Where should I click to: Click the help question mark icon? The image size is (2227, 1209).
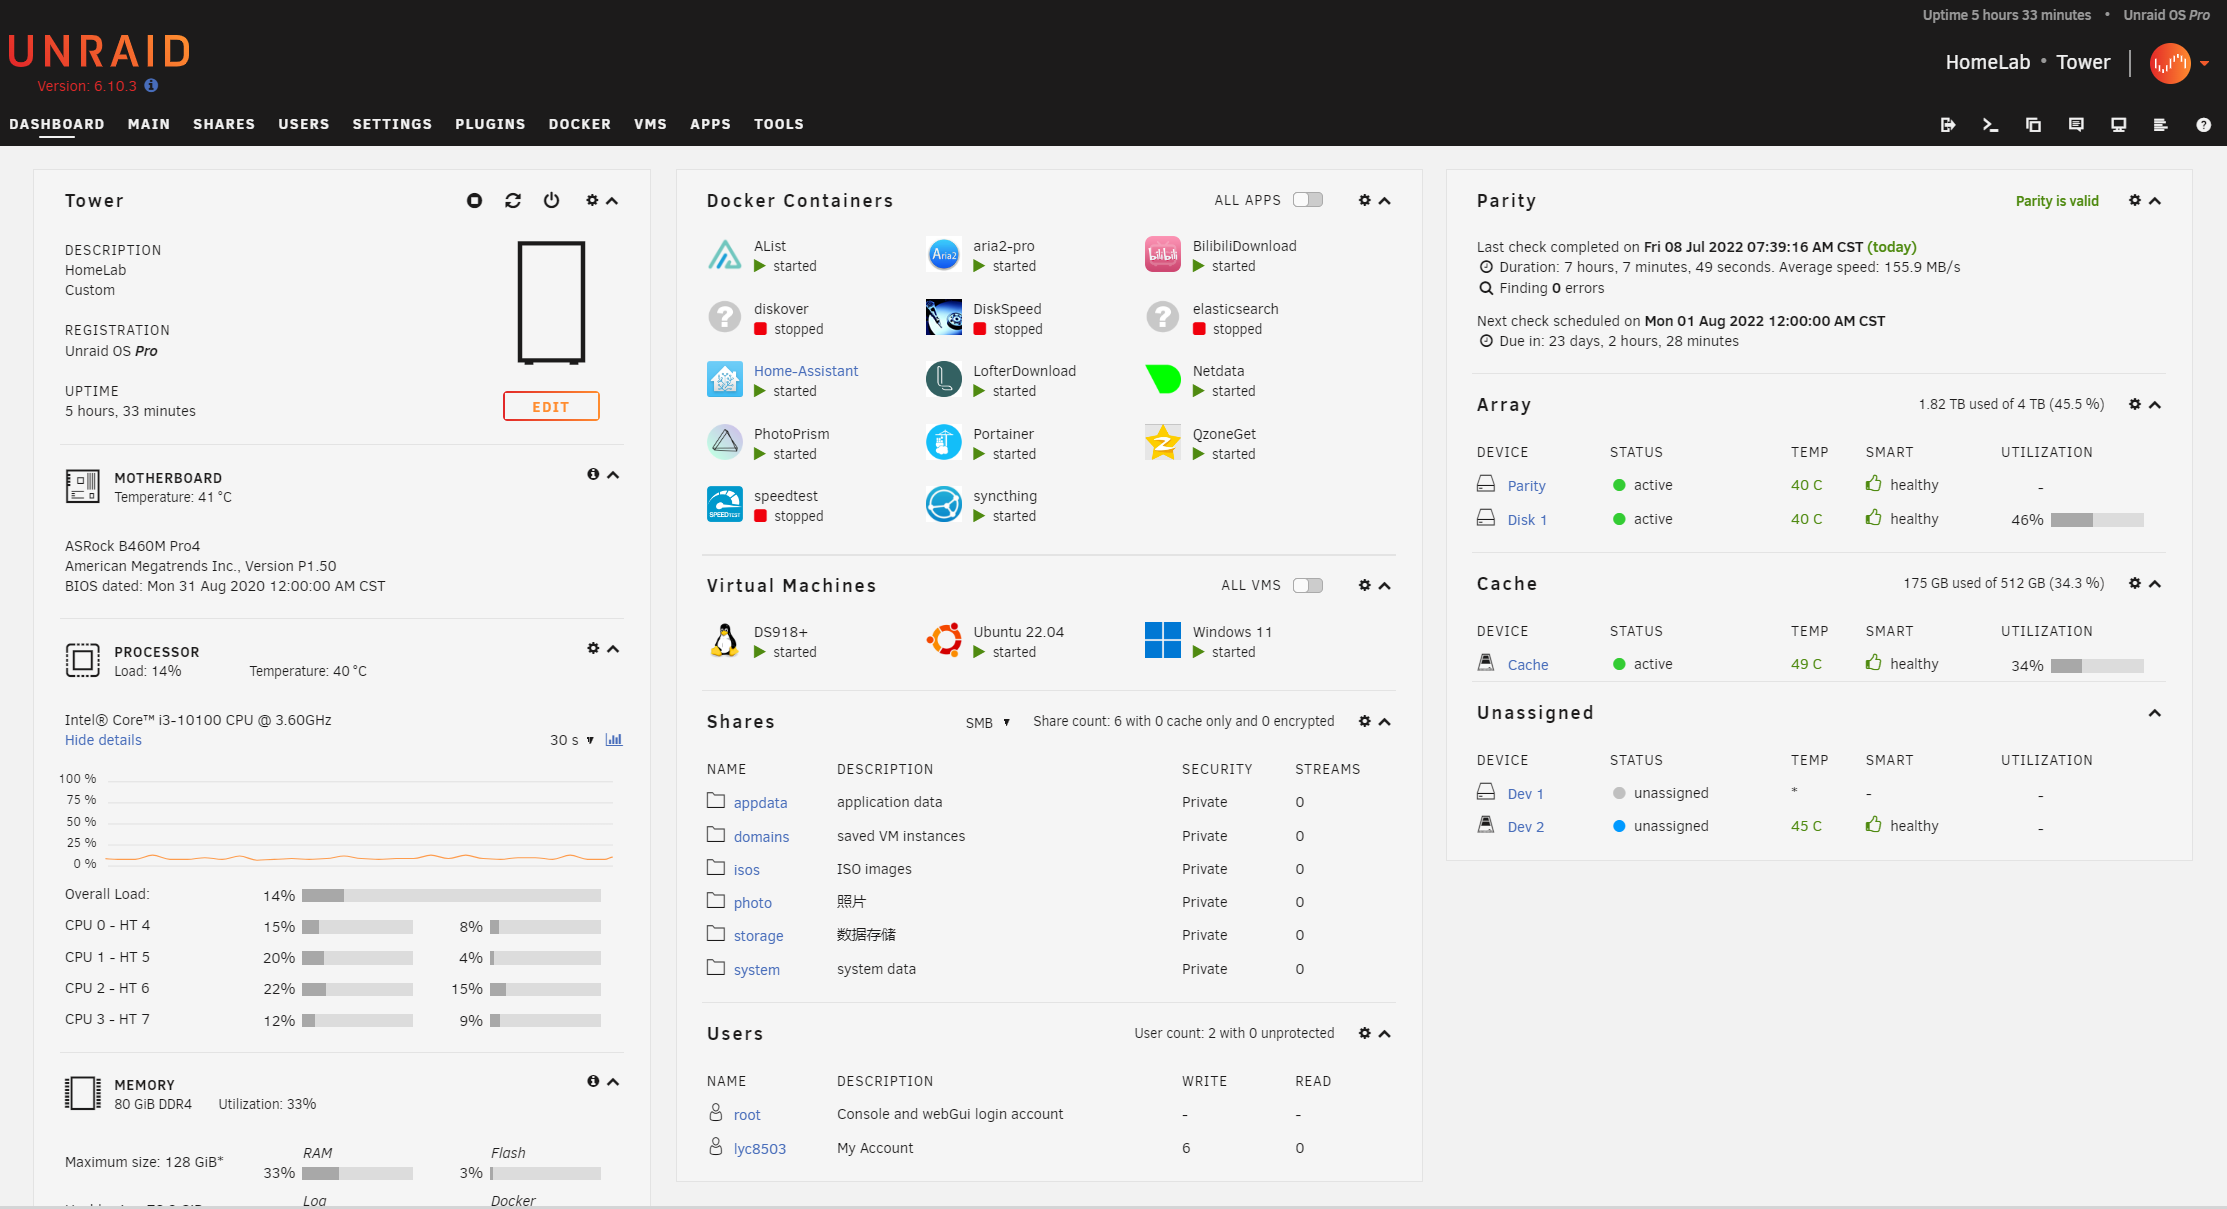point(2204,124)
